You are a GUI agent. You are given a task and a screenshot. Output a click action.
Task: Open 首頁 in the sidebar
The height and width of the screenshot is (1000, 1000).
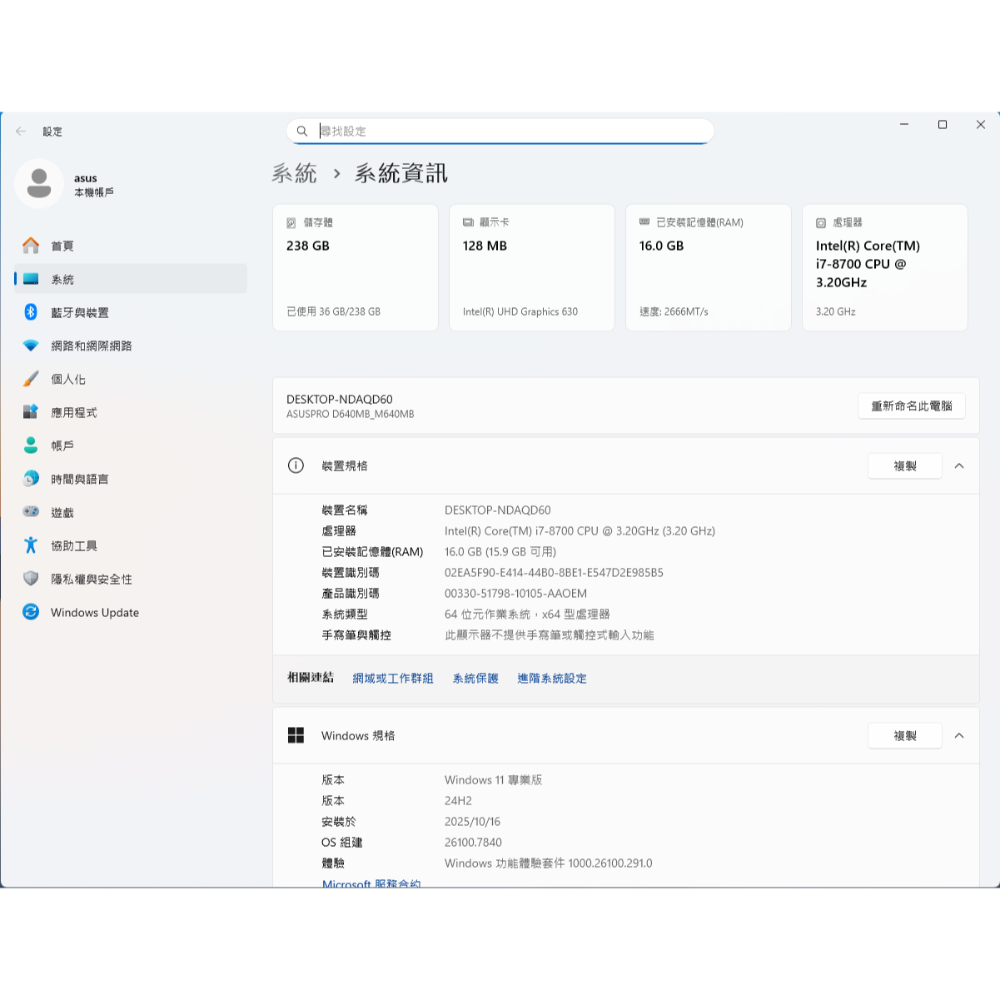point(131,246)
